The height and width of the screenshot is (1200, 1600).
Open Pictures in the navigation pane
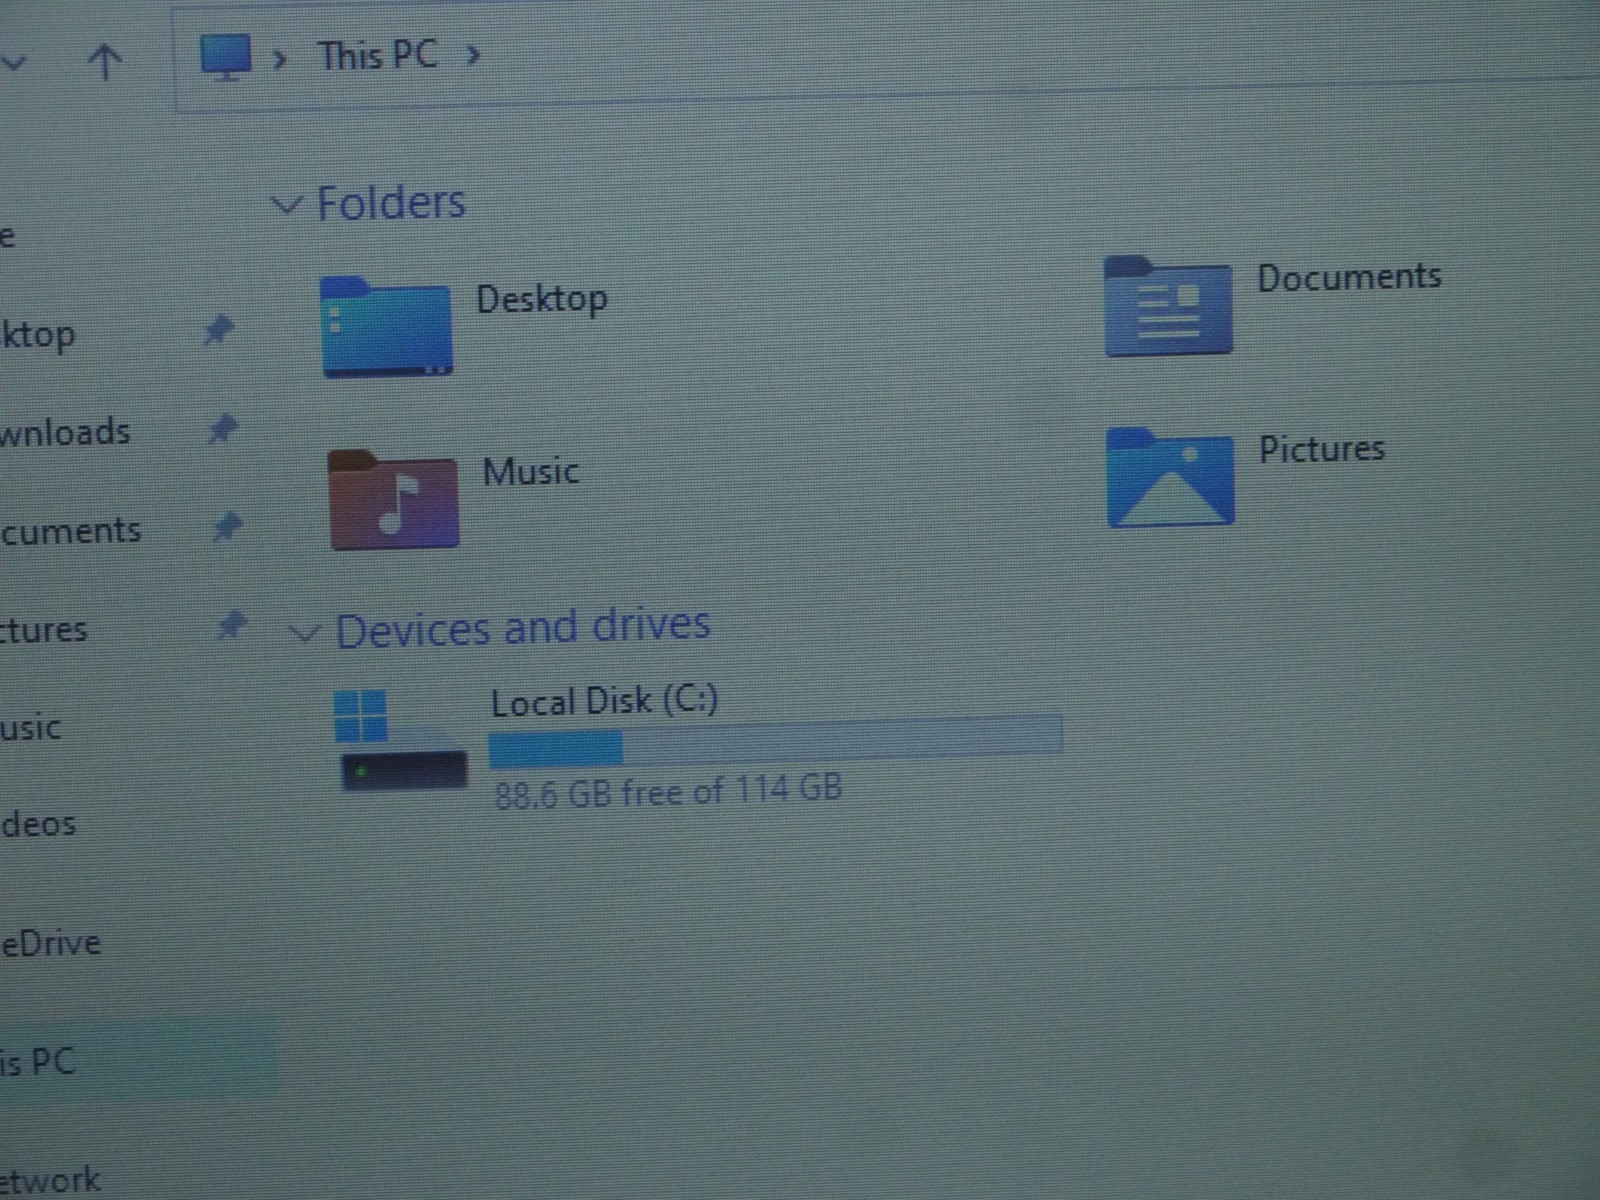44,630
